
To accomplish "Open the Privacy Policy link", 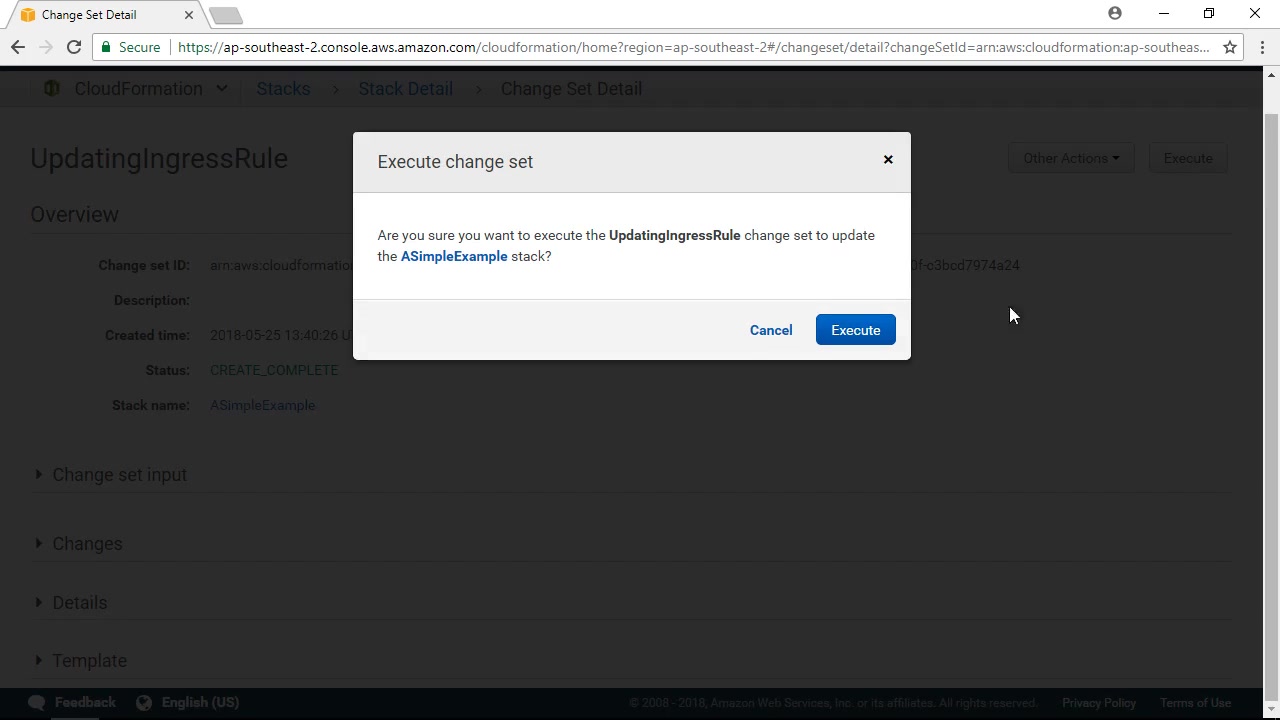I will [x=1099, y=703].
